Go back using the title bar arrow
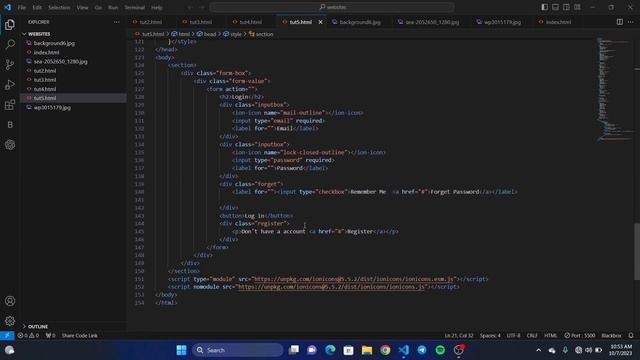 190,7
